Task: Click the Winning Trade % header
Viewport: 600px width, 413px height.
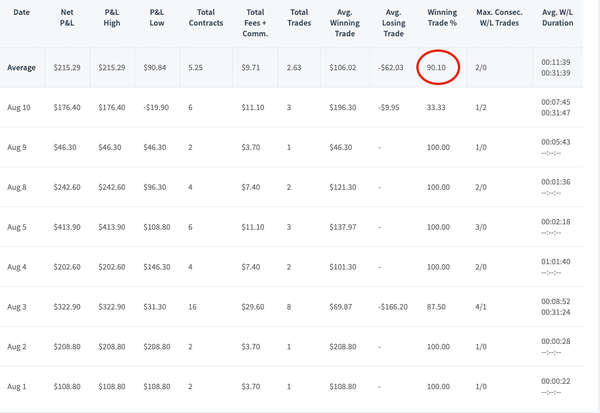Action: (442, 18)
